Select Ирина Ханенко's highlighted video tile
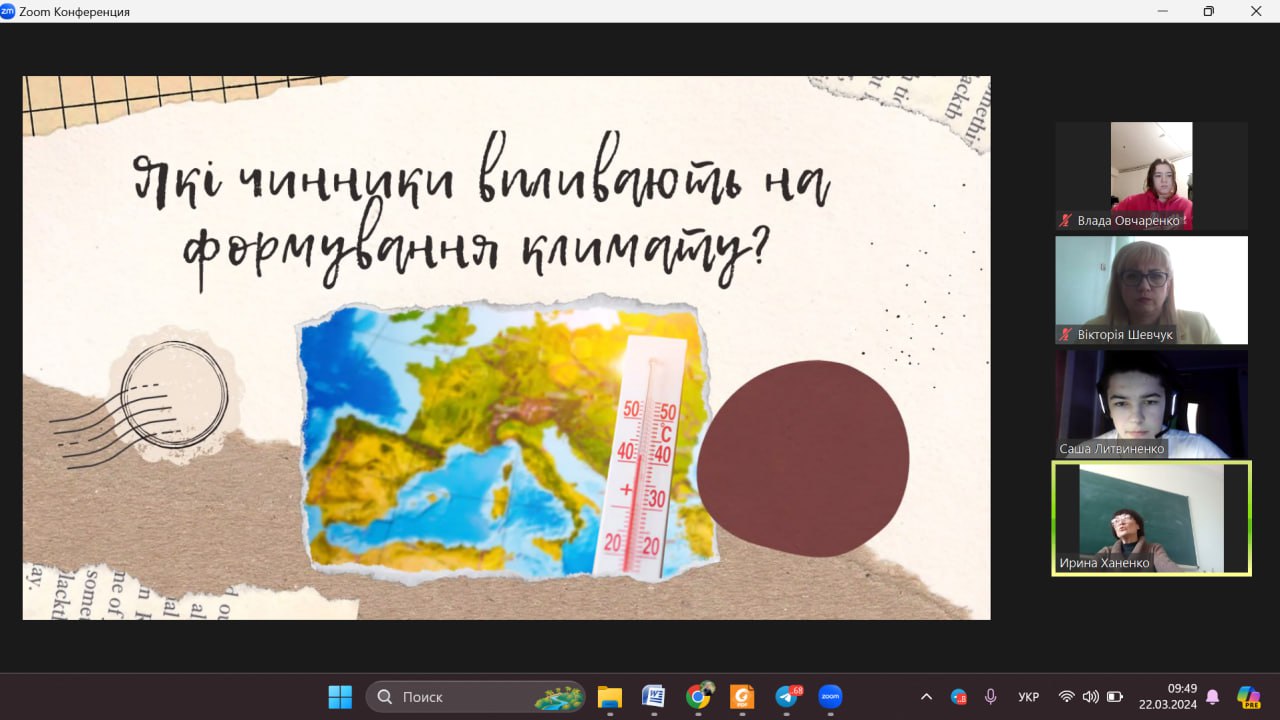 pyautogui.click(x=1151, y=518)
